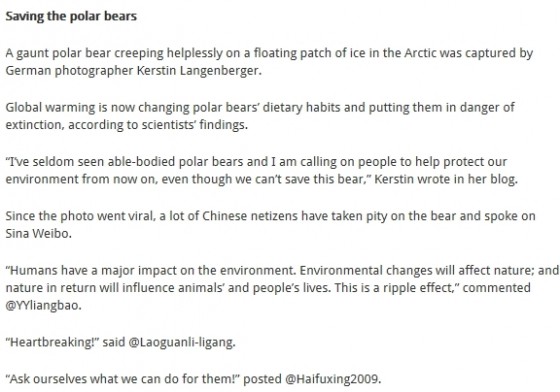
Task: Click the username @Laoguanli-ligang
Action: click(x=180, y=342)
